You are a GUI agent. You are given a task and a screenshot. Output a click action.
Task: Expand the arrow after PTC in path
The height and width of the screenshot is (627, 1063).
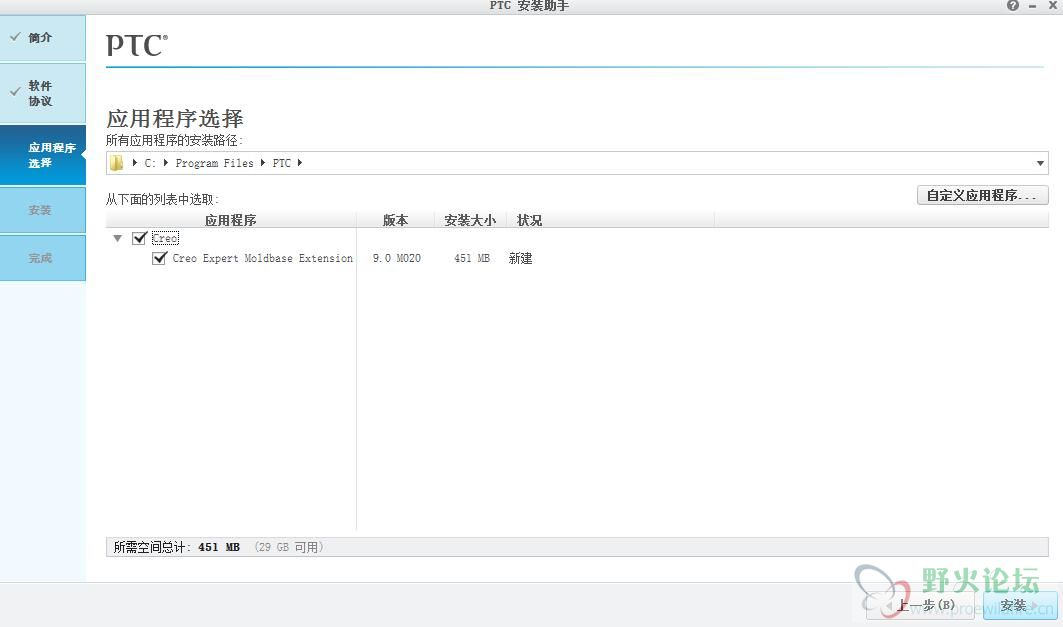click(x=300, y=163)
